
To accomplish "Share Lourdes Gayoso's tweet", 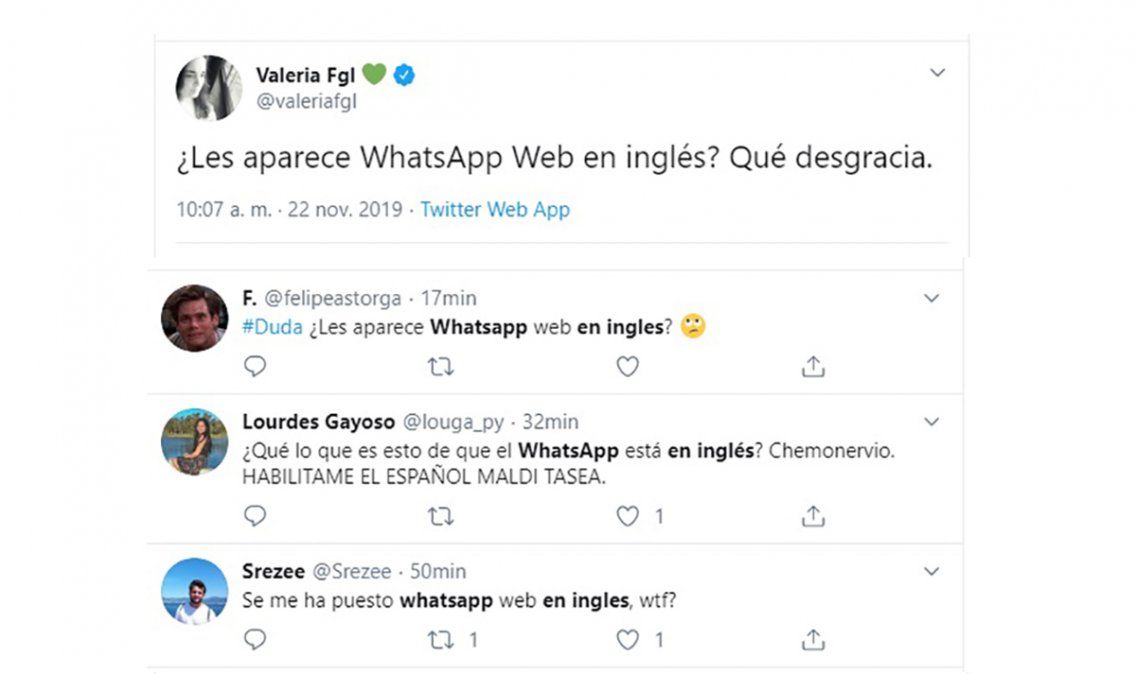I will pos(813,516).
